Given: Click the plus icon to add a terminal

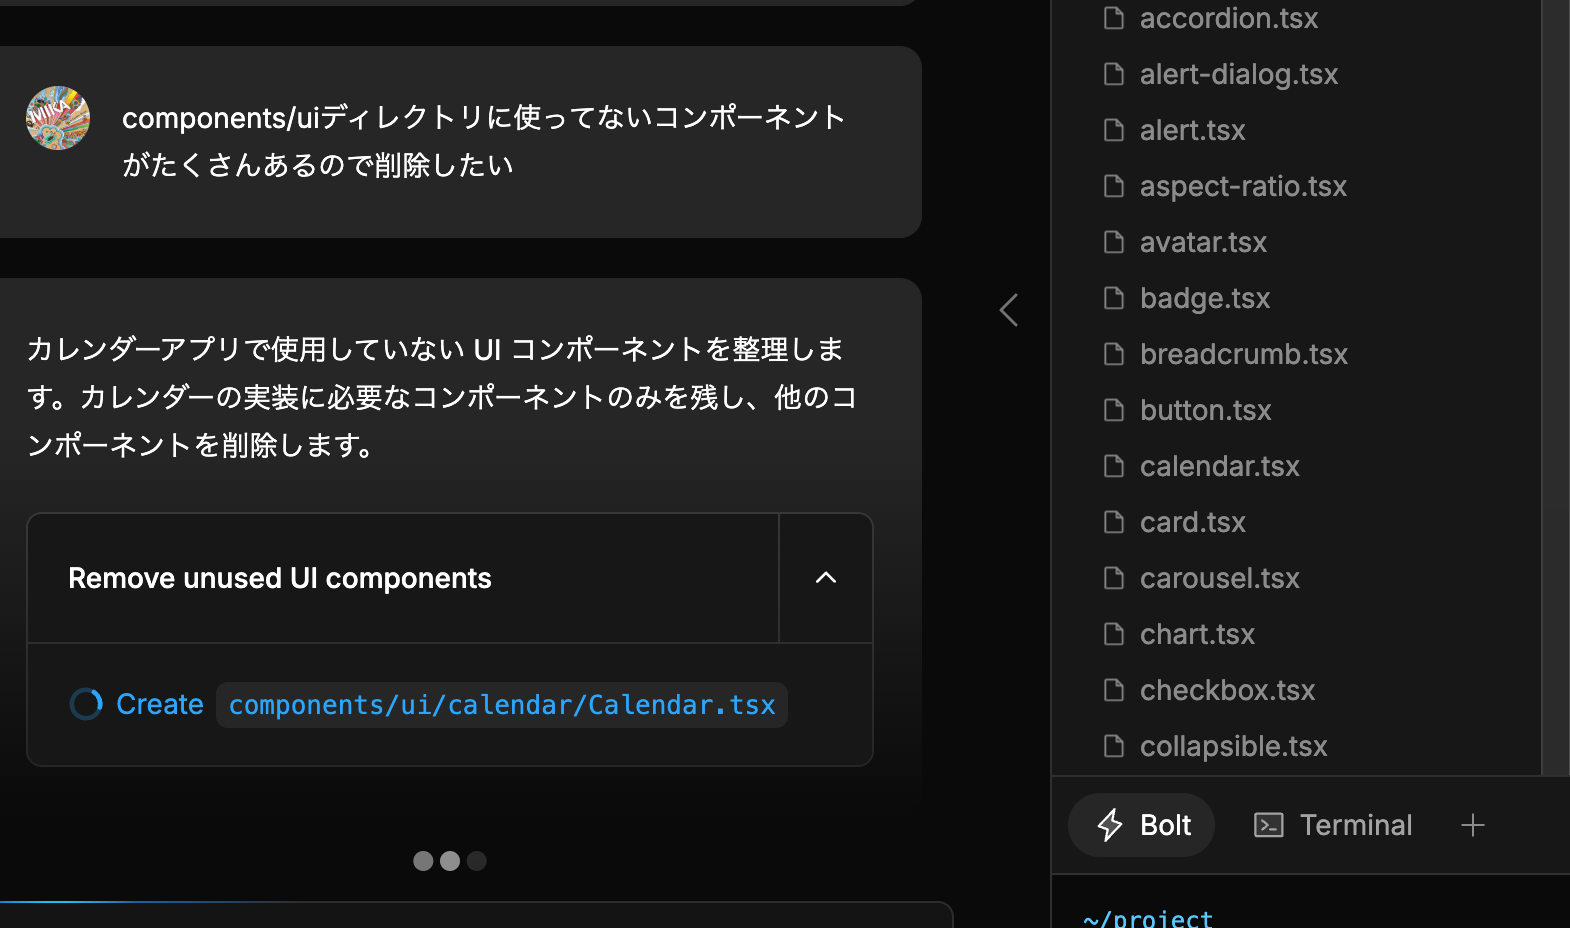Looking at the screenshot, I should [1473, 825].
